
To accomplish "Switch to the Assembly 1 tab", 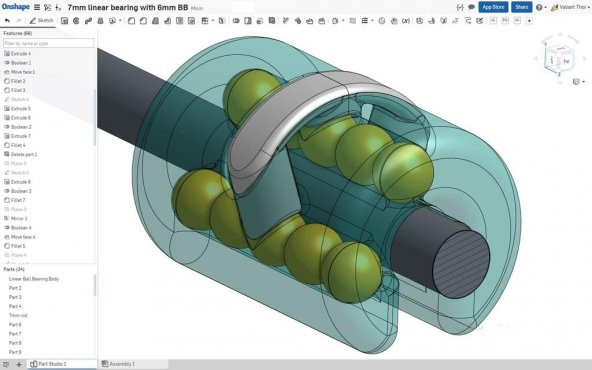I will (119, 364).
